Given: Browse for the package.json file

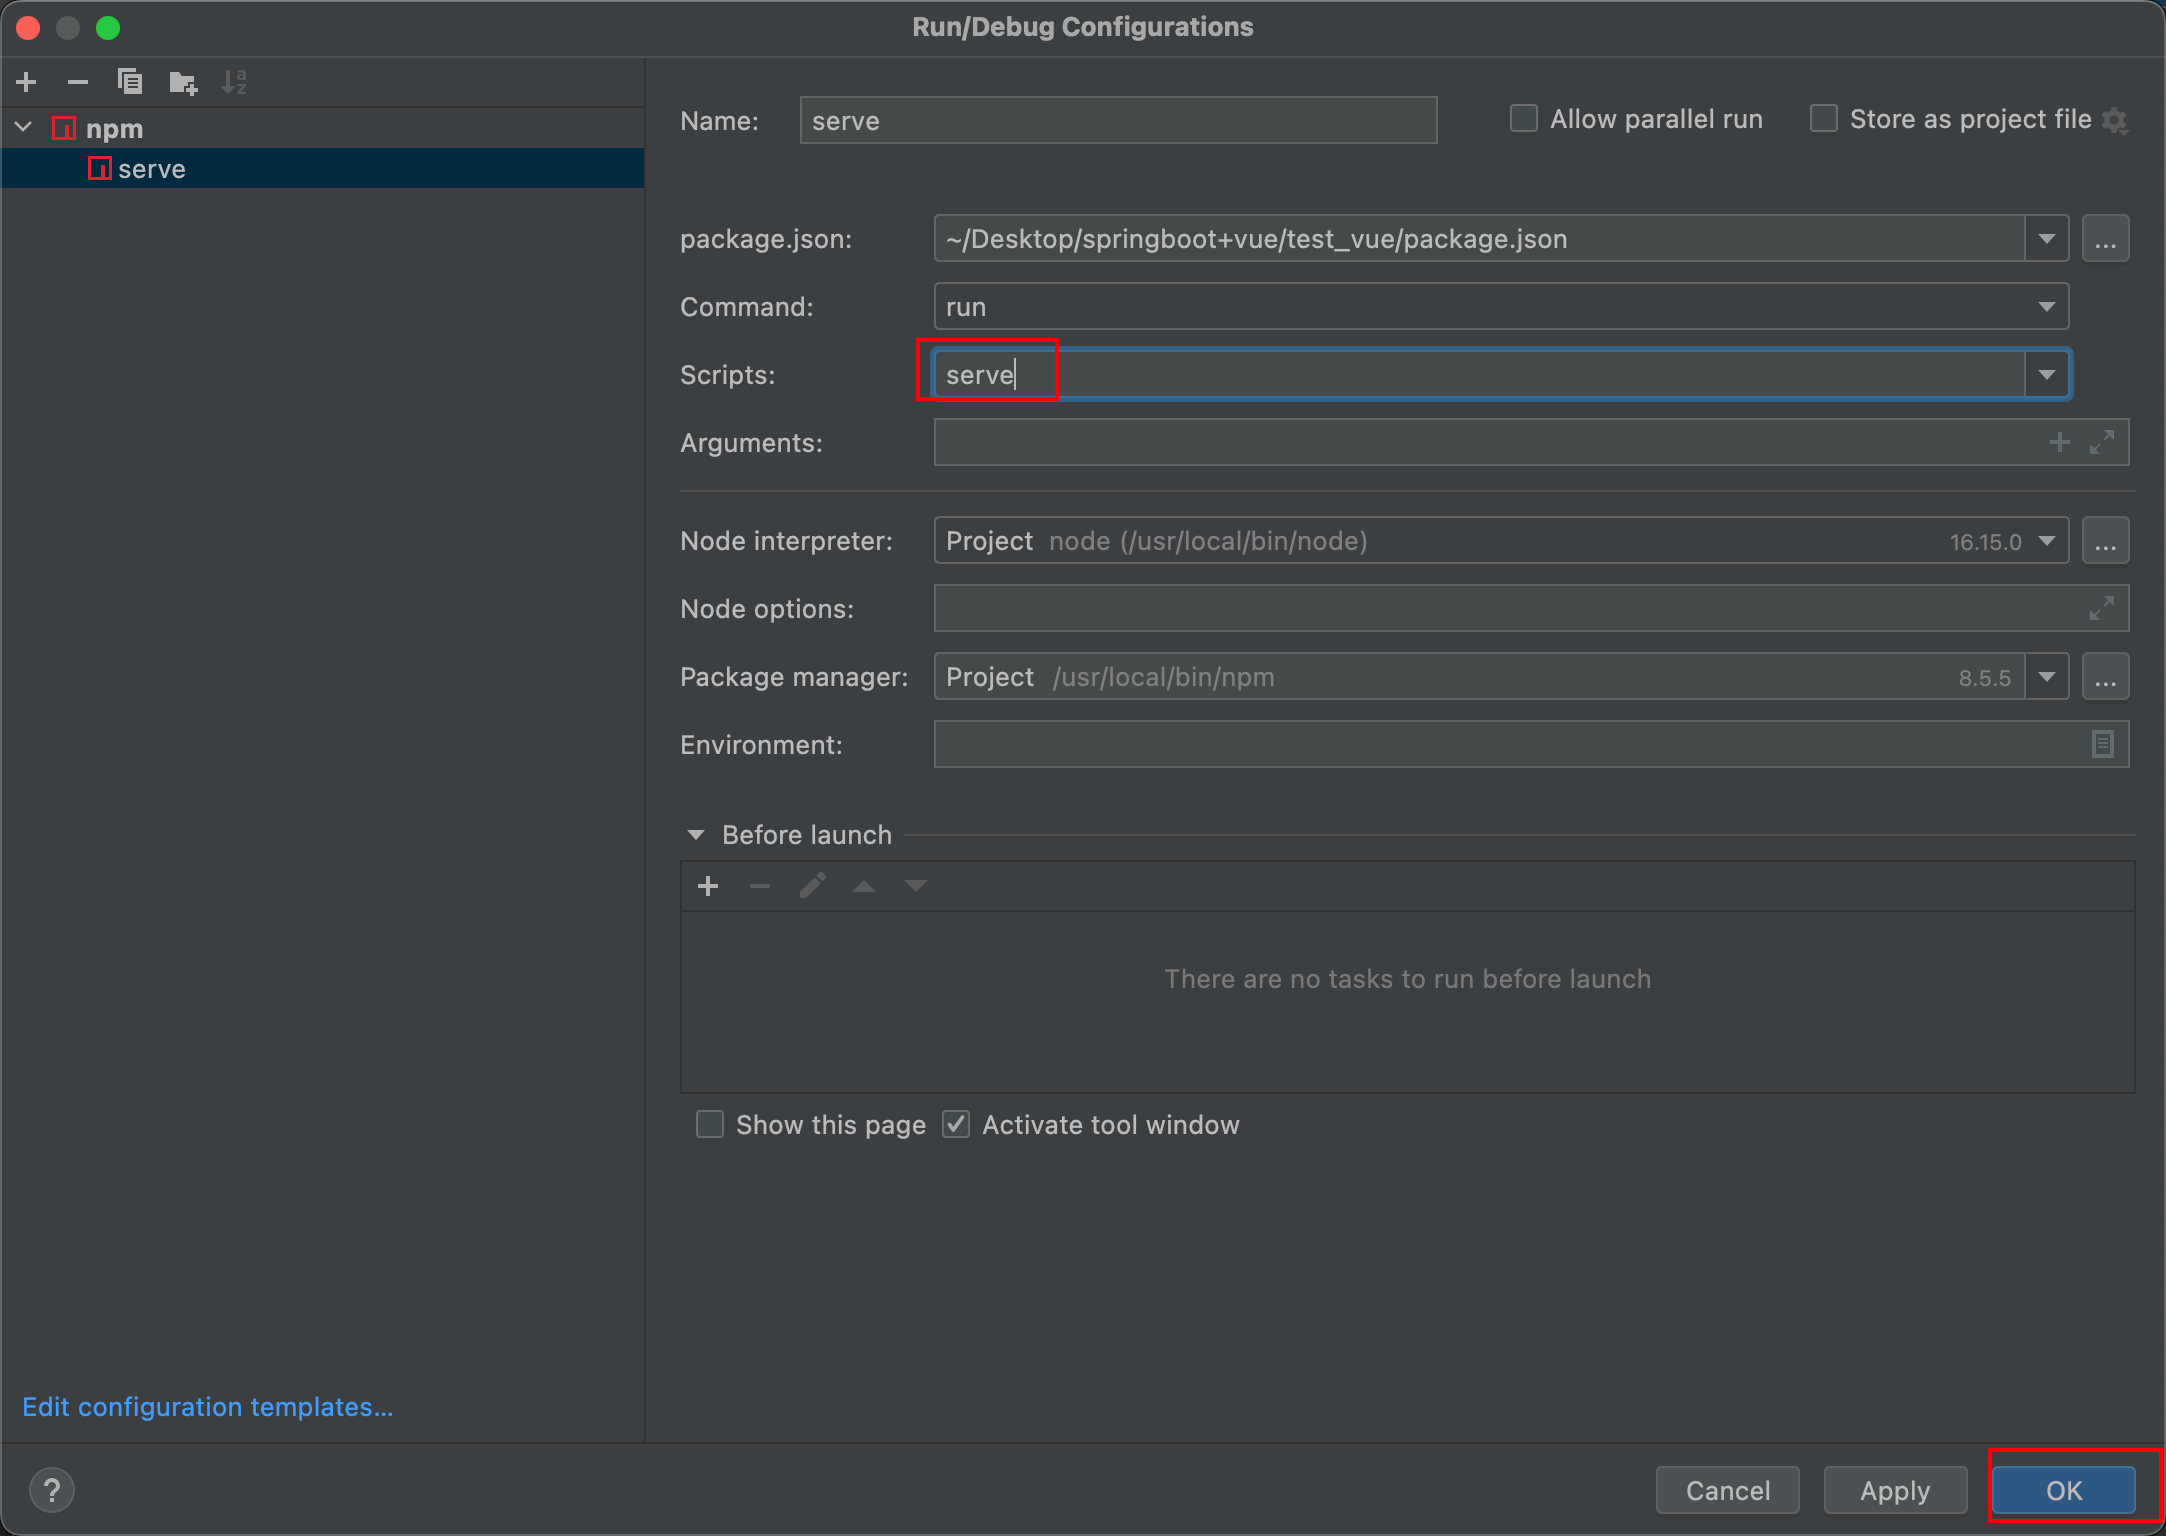Looking at the screenshot, I should click(2105, 239).
